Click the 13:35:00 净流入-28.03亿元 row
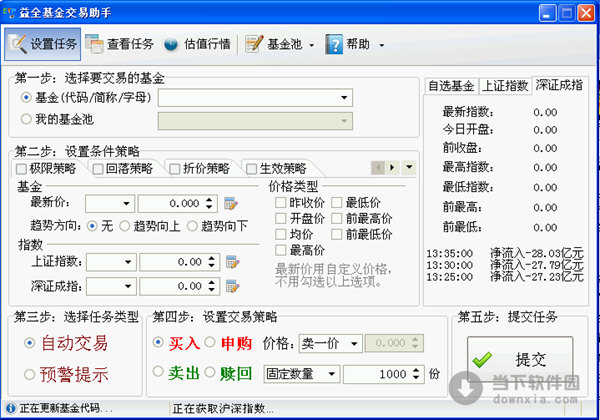This screenshot has height=420, width=600. click(x=505, y=254)
